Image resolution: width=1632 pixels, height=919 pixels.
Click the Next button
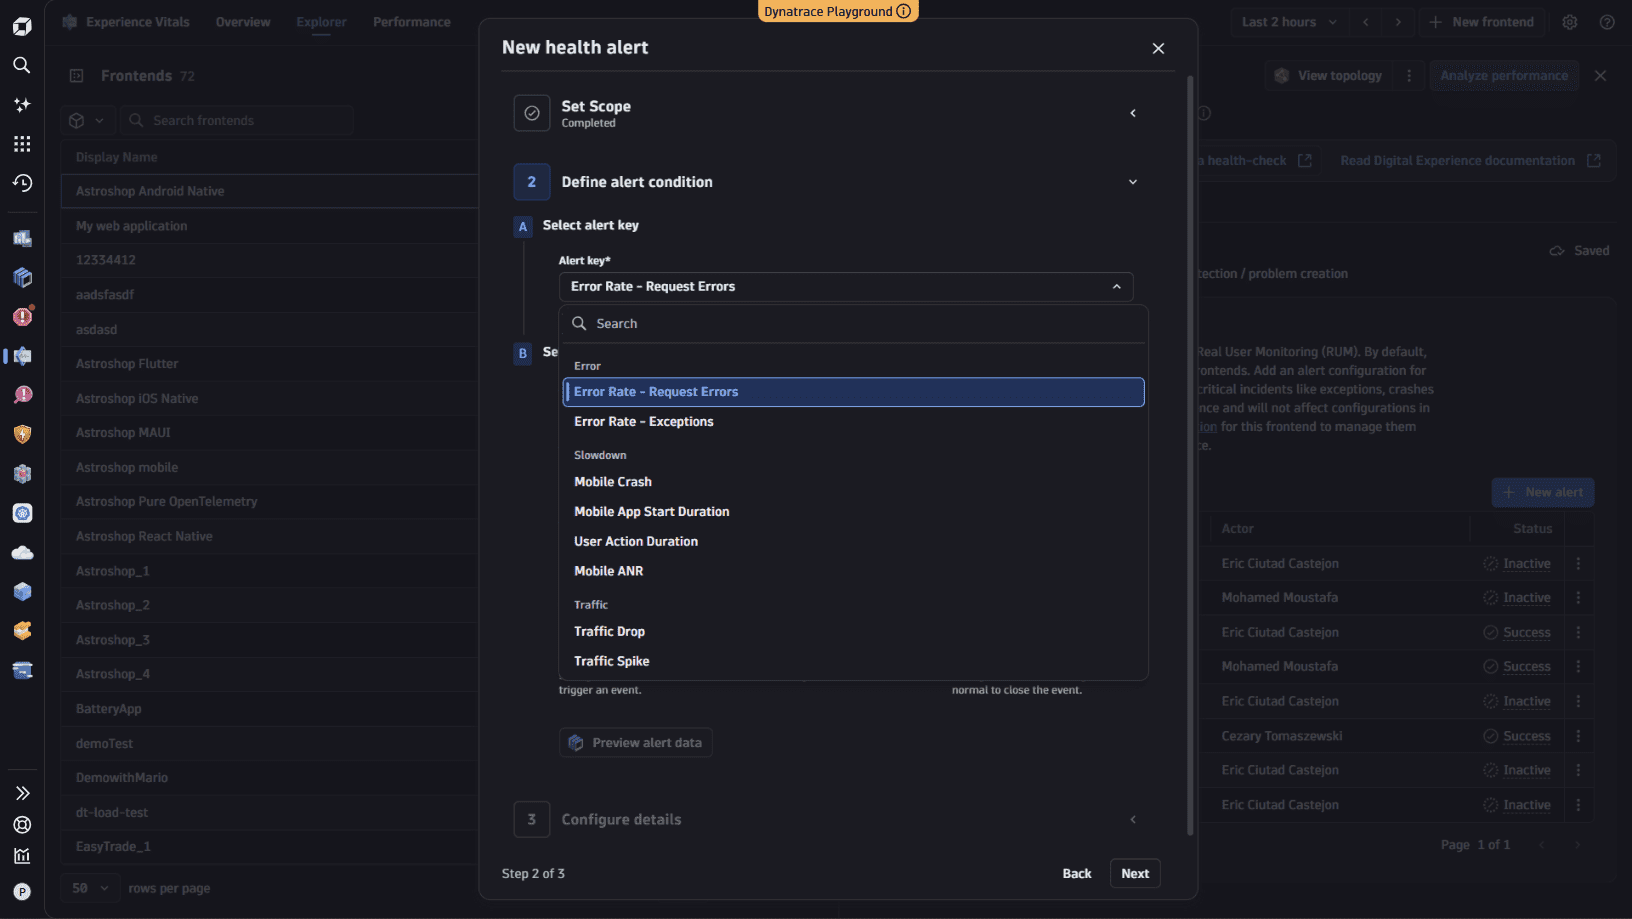click(1135, 874)
